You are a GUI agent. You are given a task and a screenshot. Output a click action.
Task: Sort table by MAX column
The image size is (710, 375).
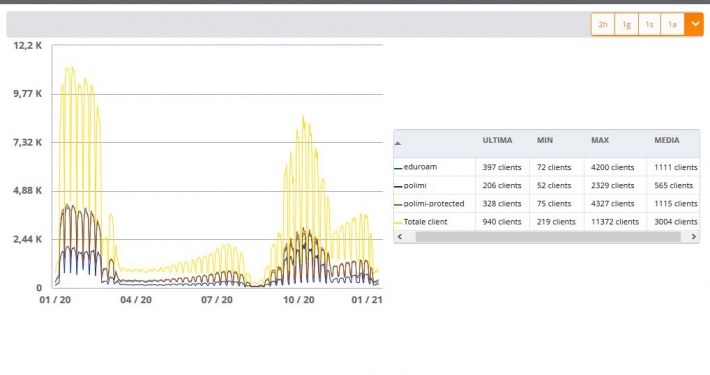pos(600,140)
